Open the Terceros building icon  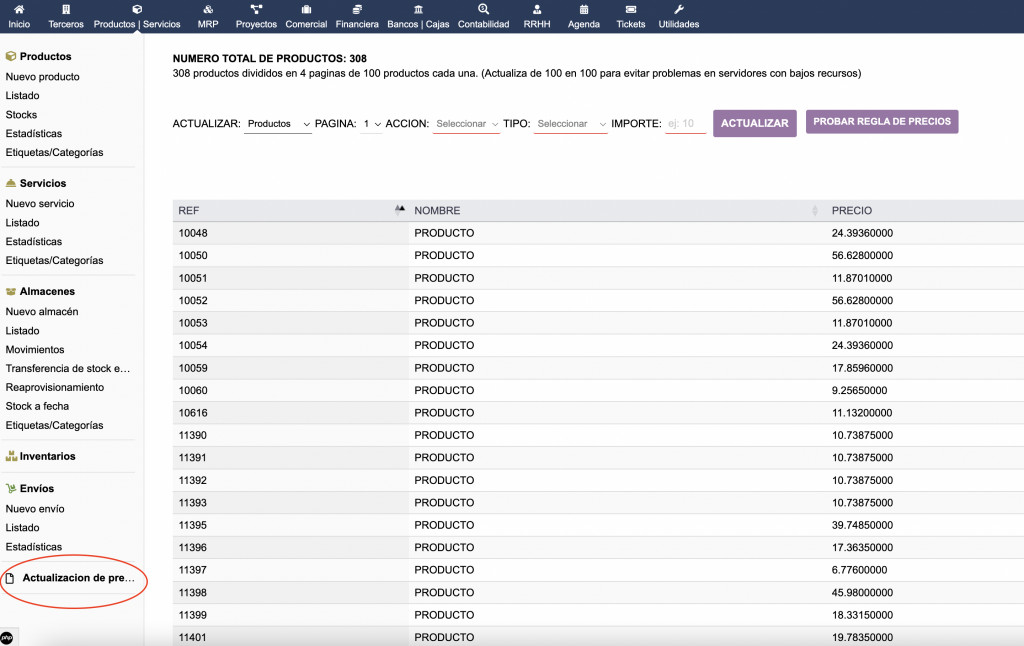[66, 9]
